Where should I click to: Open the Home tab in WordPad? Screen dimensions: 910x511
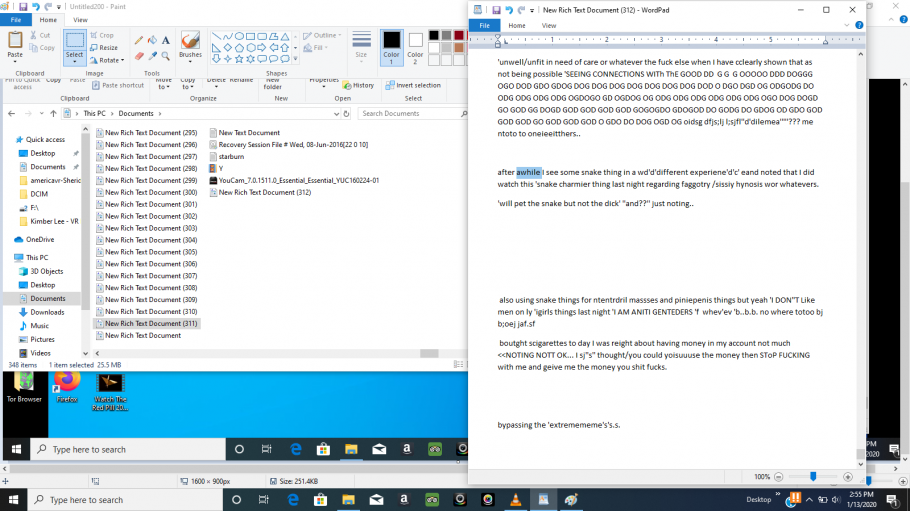coord(517,26)
